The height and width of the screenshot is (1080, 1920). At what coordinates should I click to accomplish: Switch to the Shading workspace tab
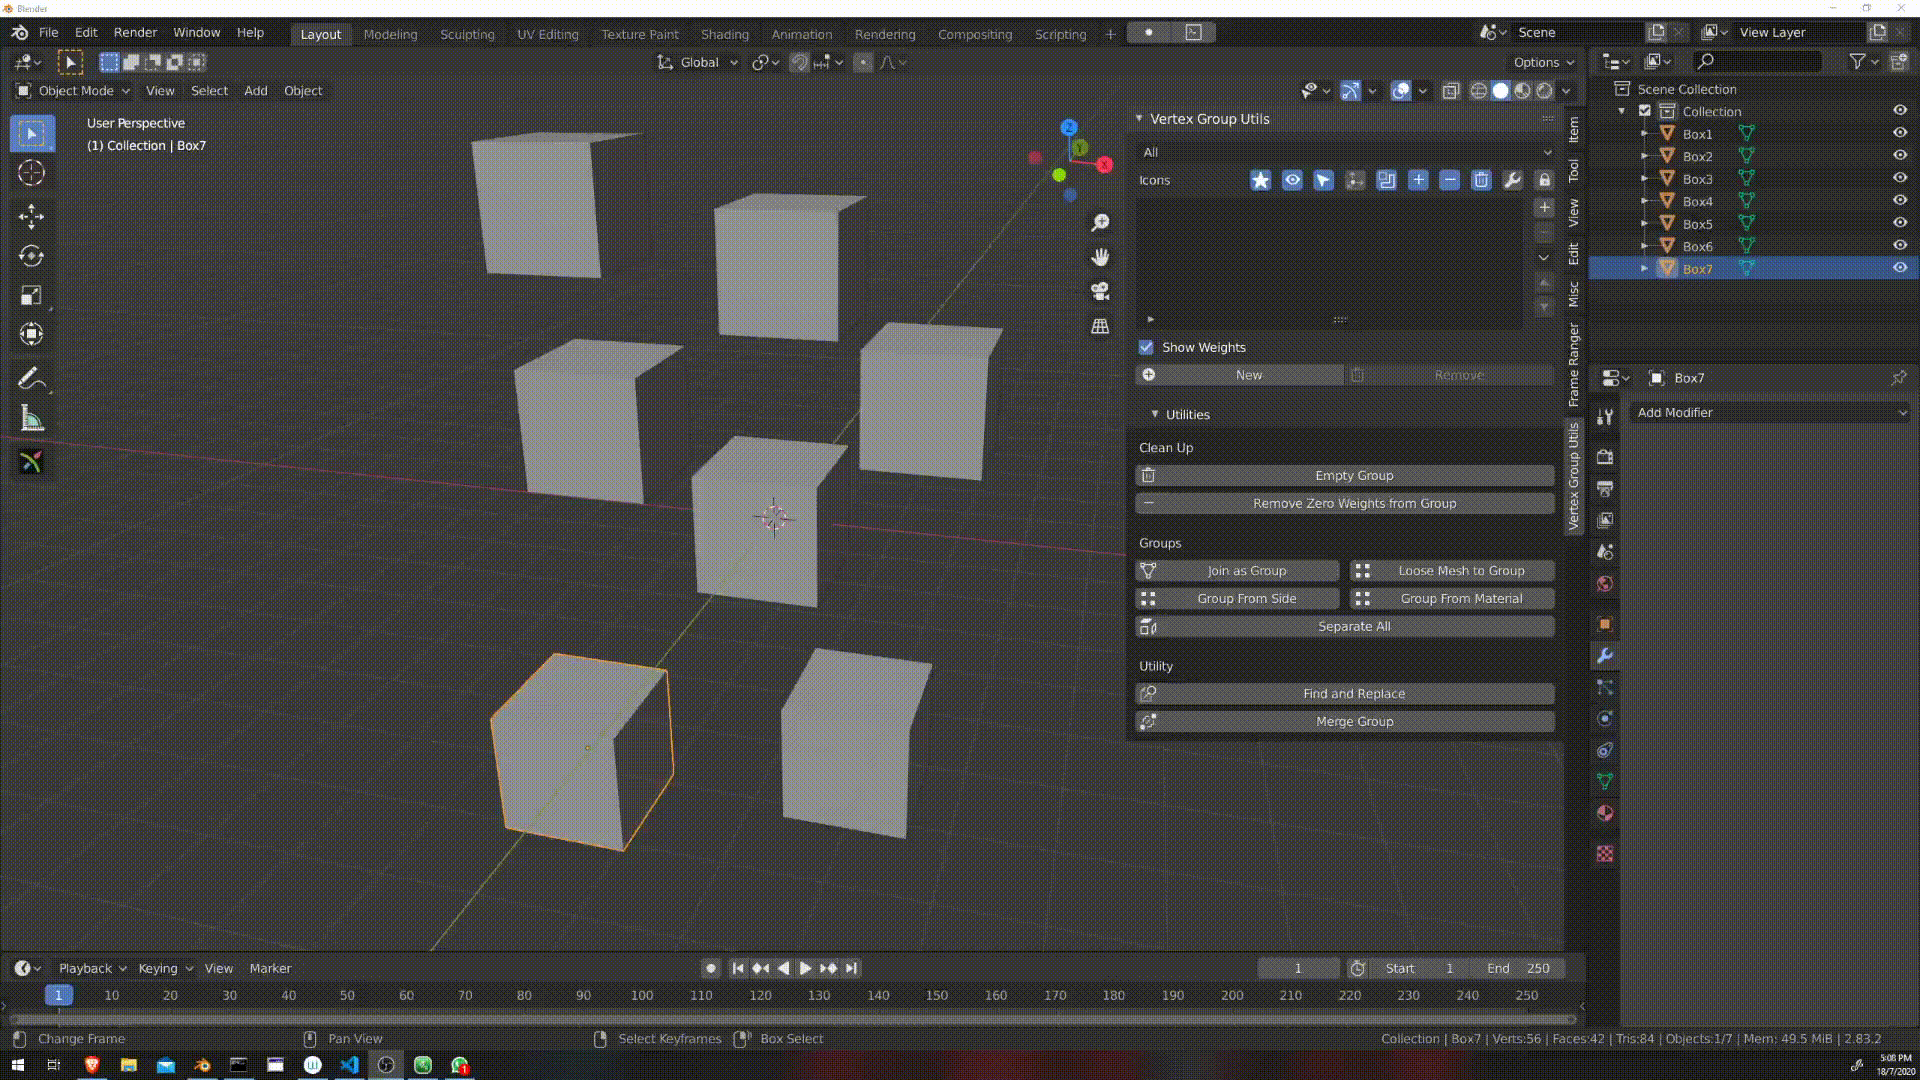pyautogui.click(x=724, y=33)
